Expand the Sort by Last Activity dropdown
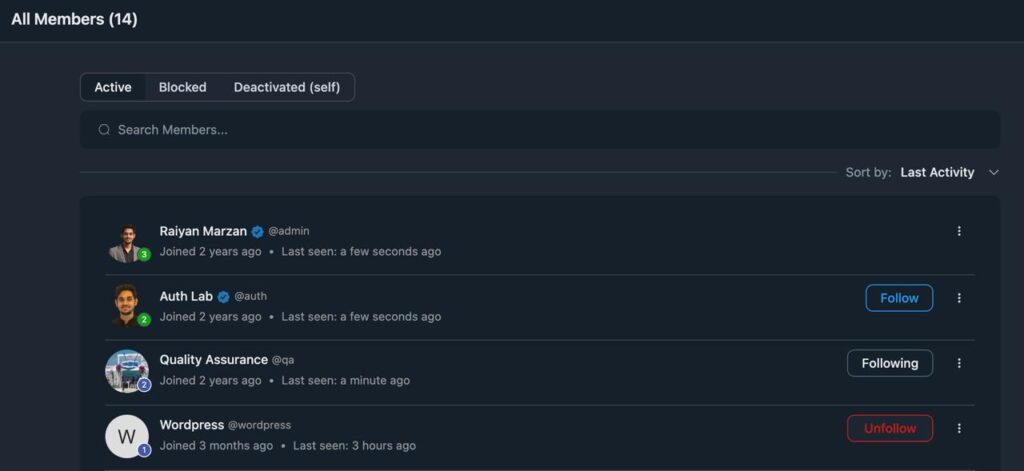 (x=937, y=172)
